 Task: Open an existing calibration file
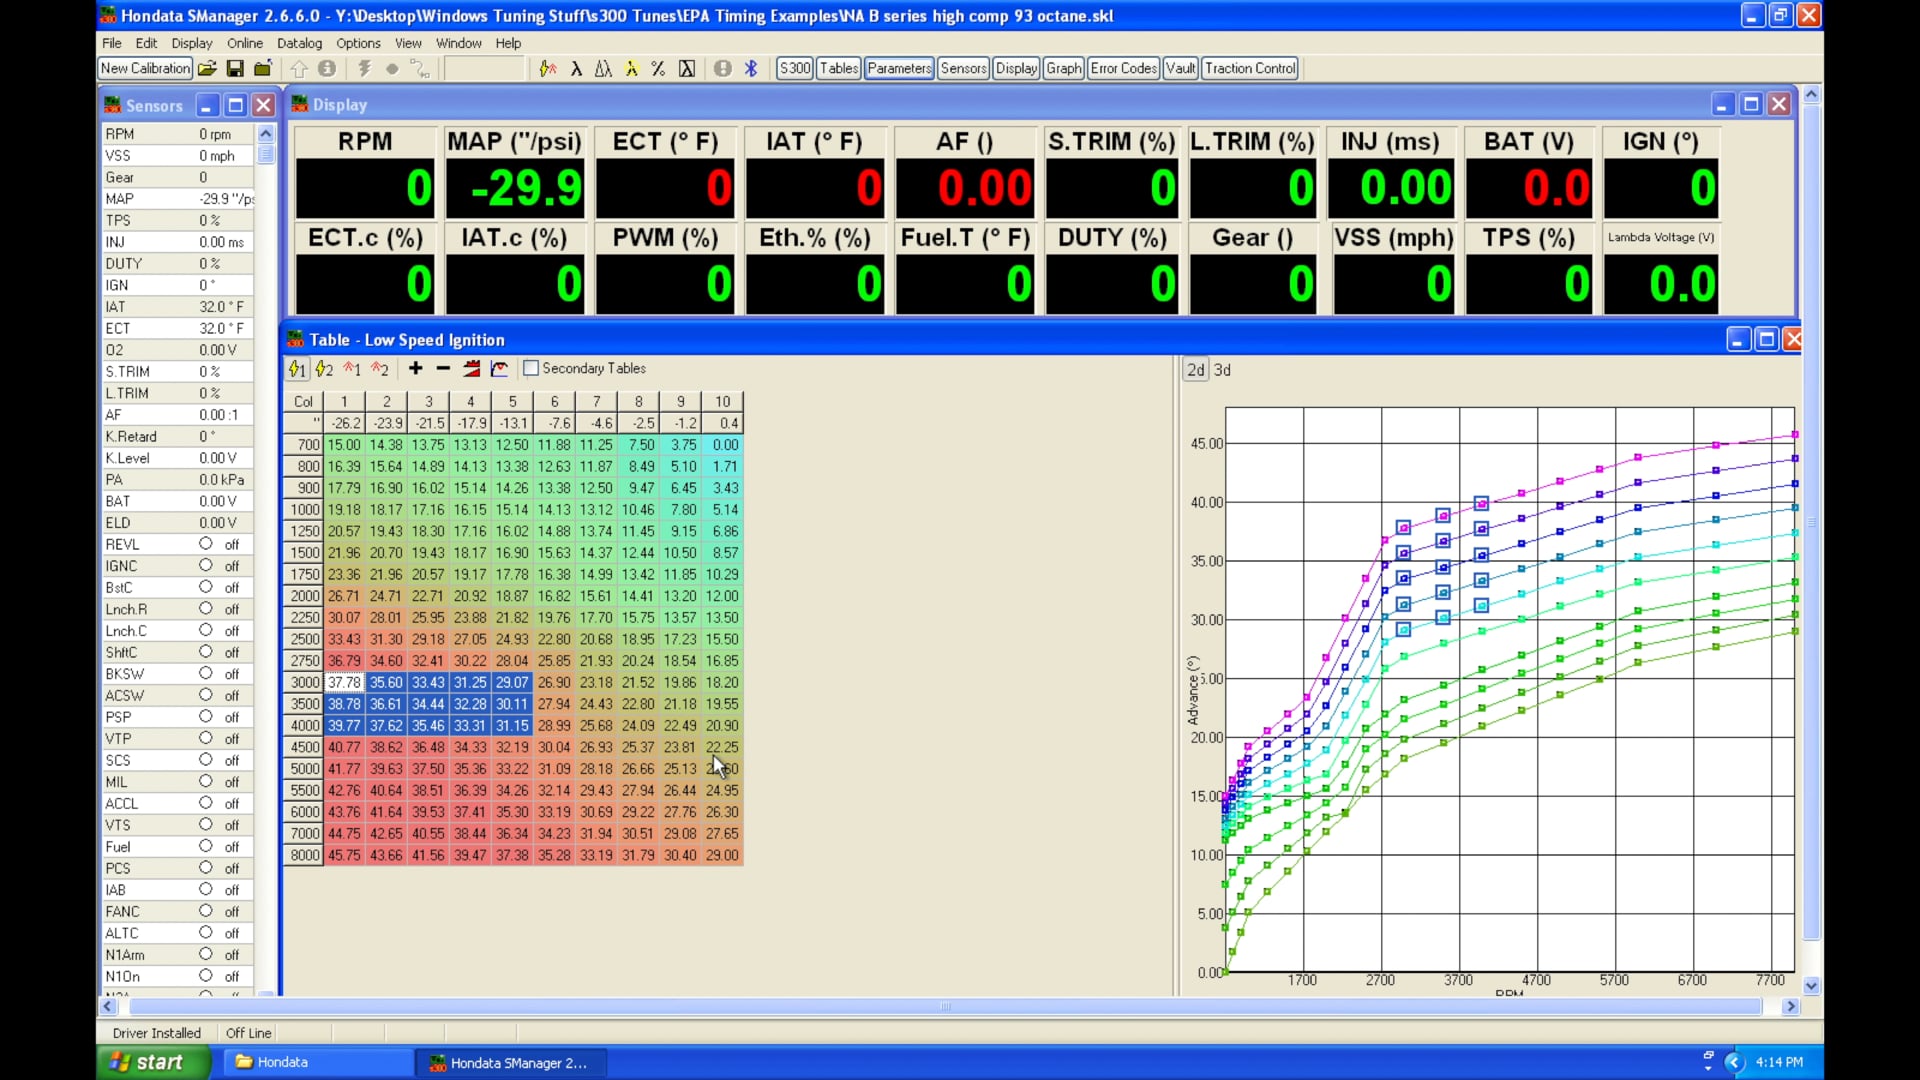coord(207,68)
